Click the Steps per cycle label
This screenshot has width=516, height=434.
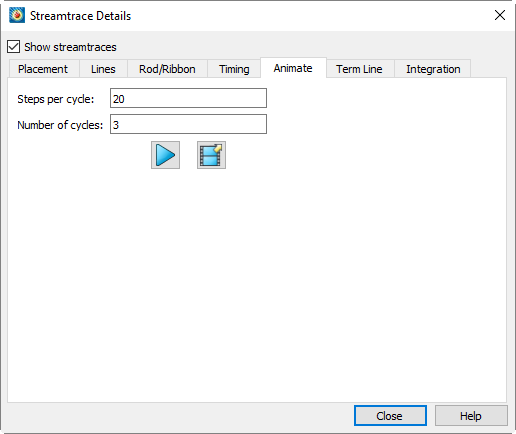(56, 99)
